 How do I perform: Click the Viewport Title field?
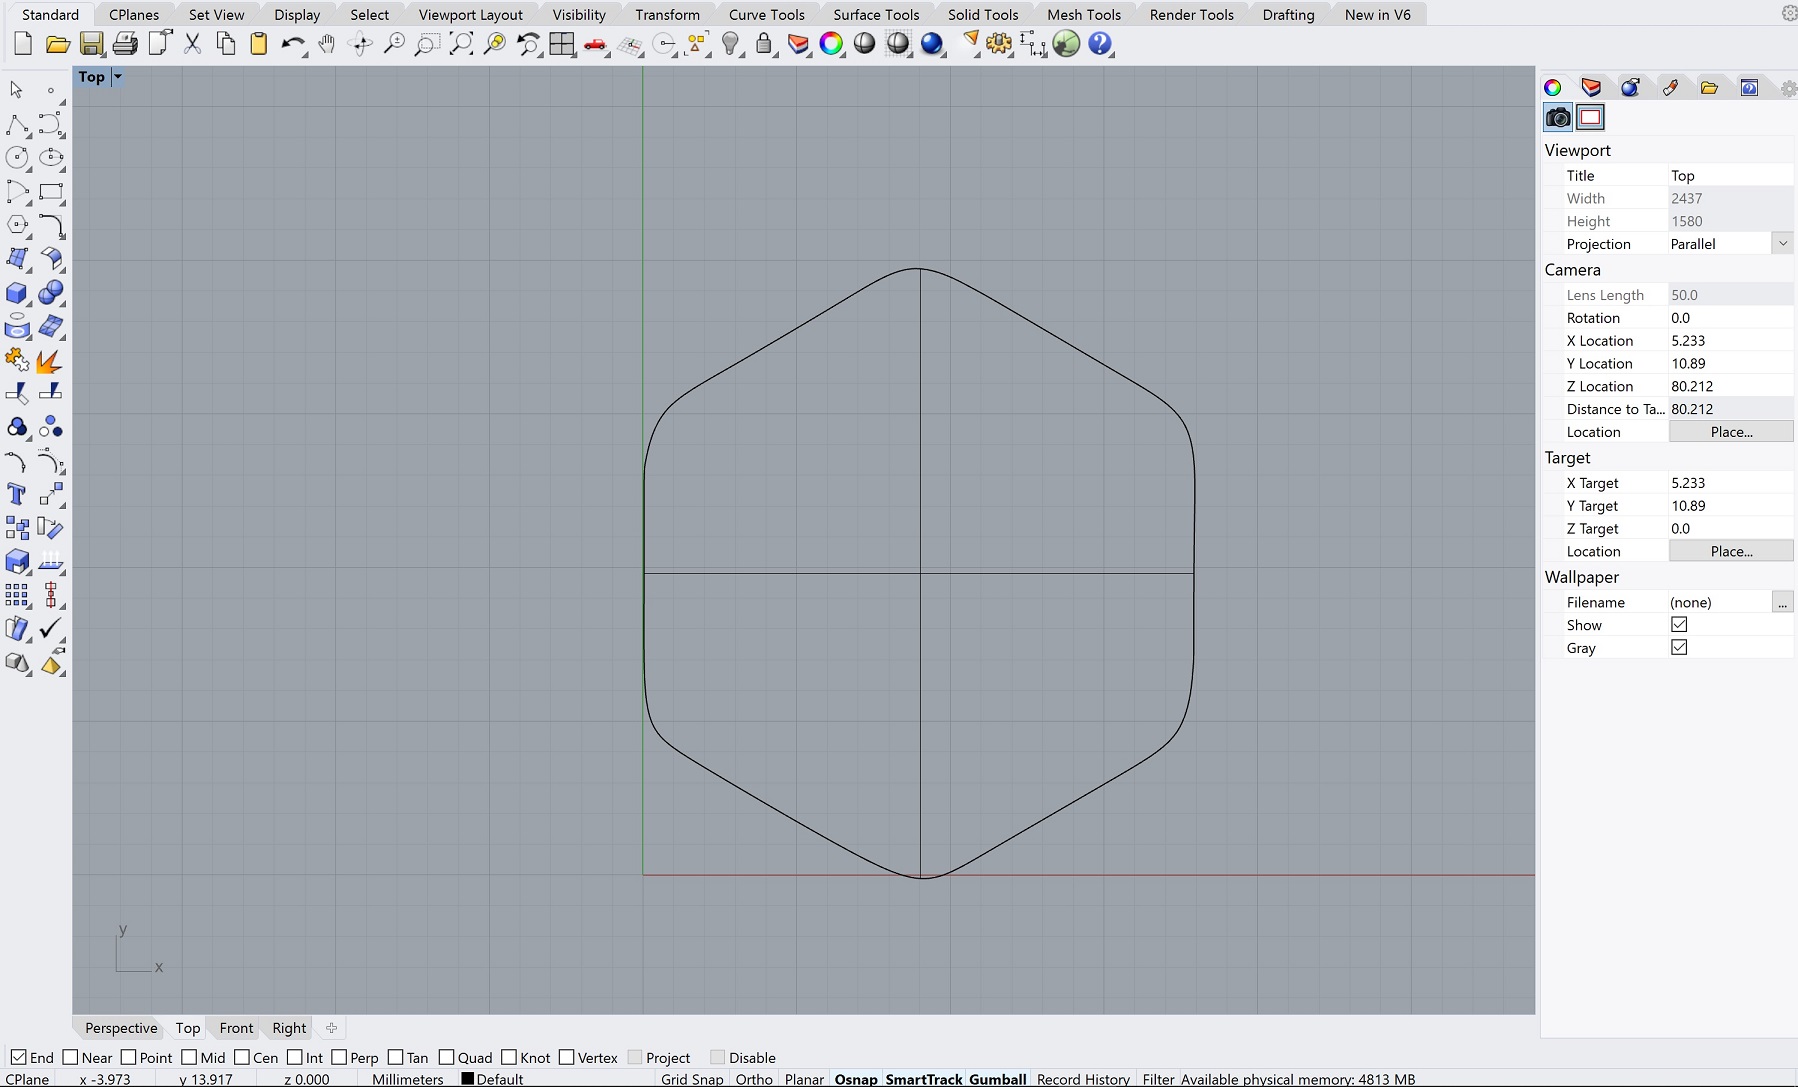[1730, 175]
